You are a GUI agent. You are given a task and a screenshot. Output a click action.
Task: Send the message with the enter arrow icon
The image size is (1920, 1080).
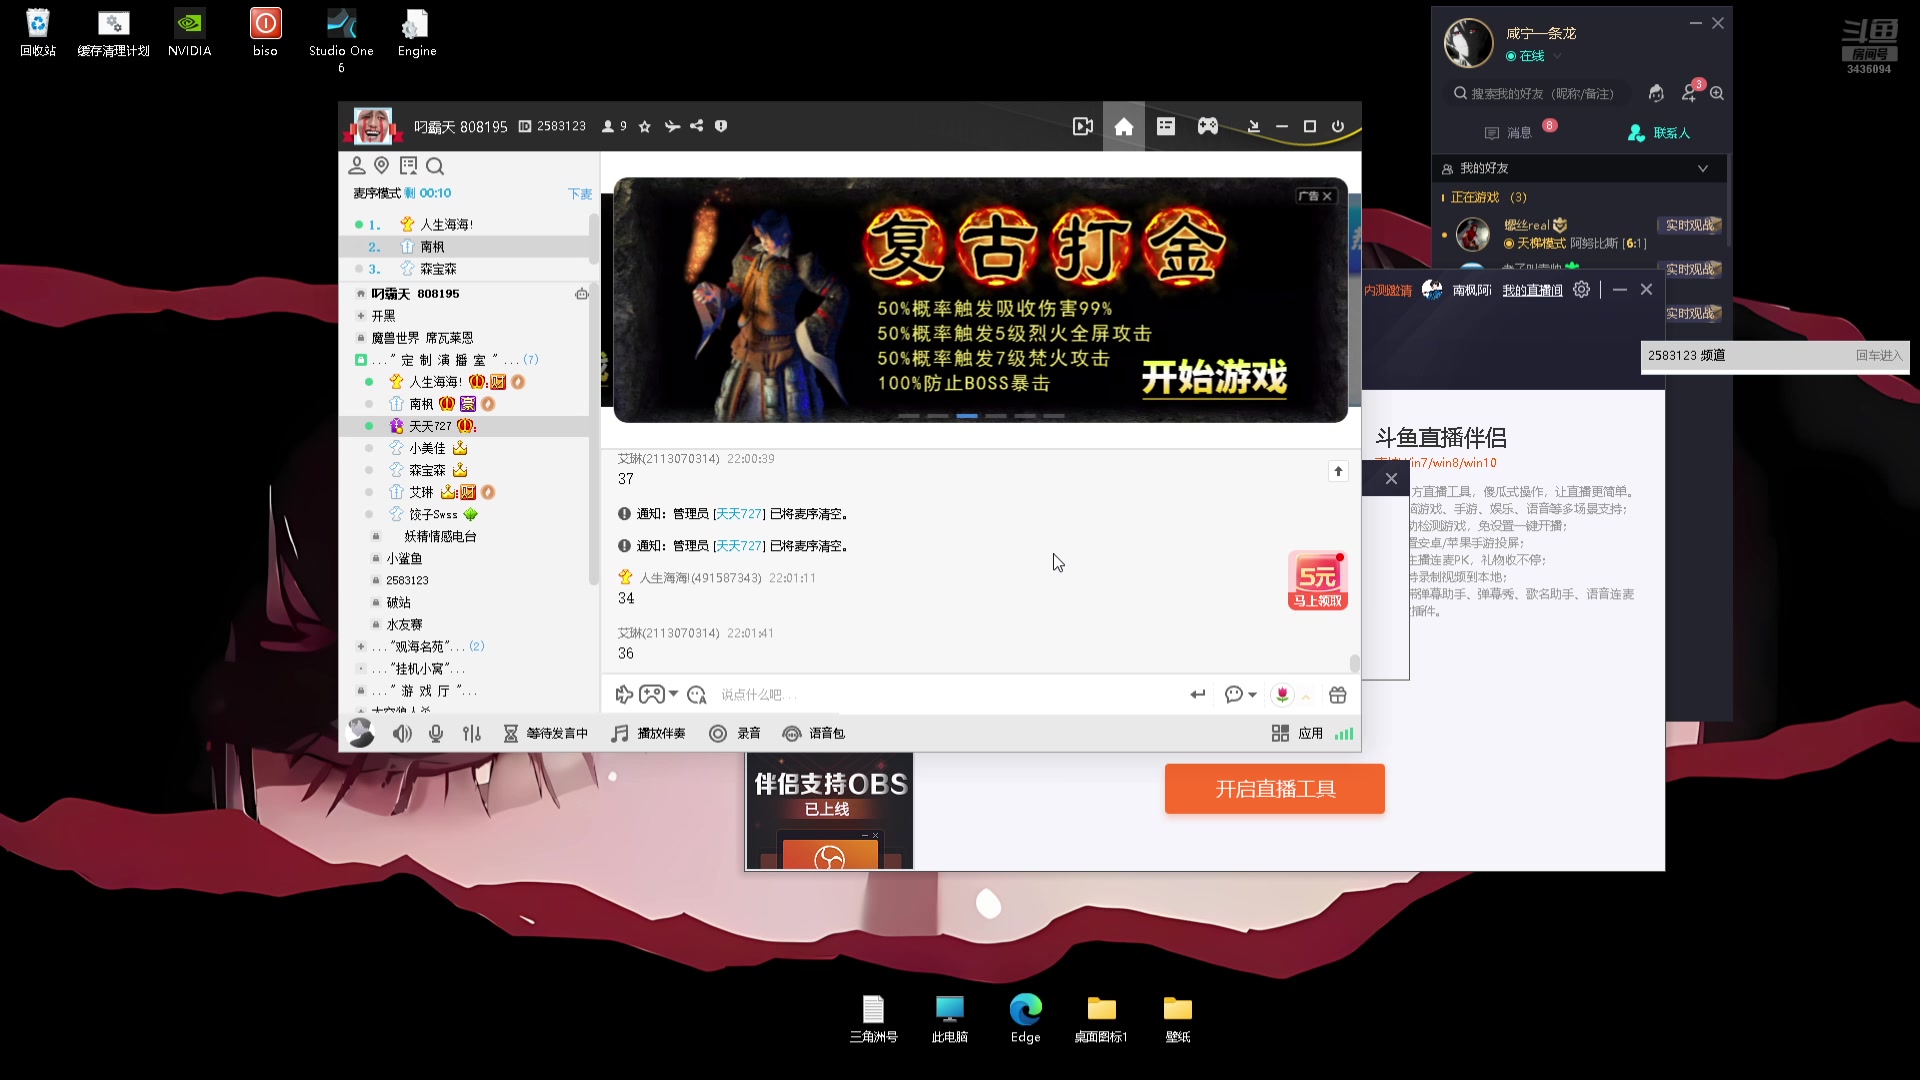coord(1198,695)
